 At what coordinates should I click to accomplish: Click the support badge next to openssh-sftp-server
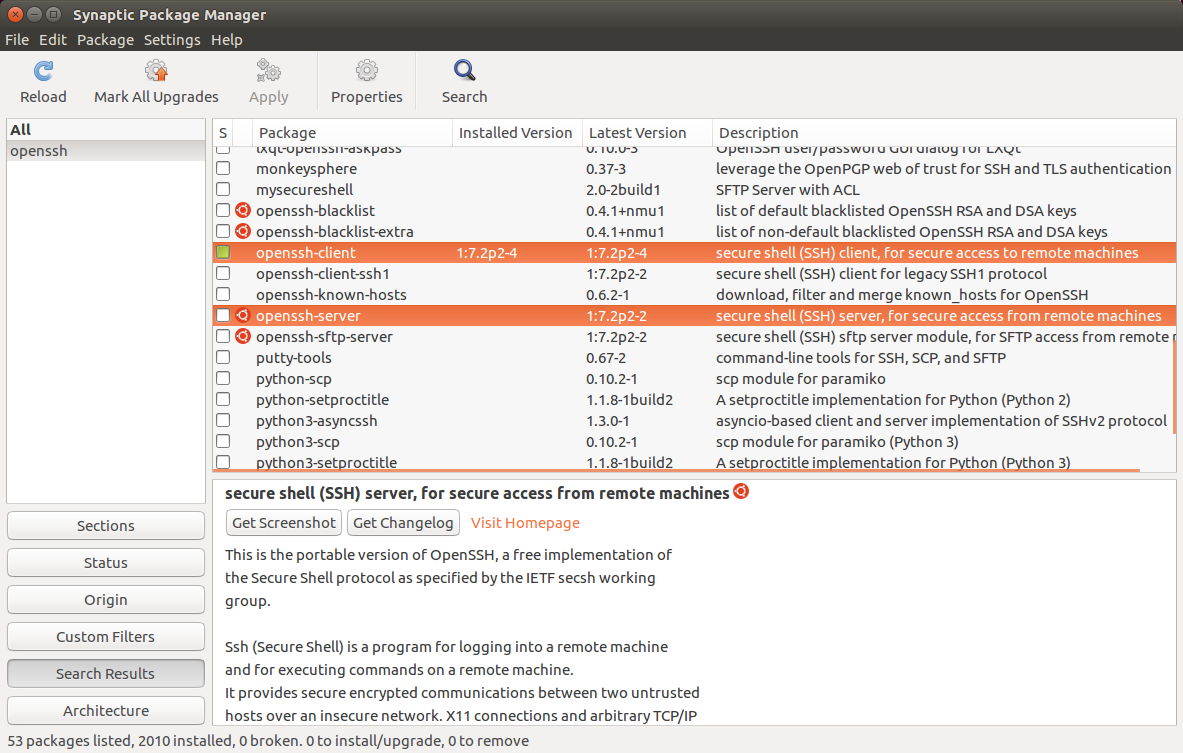241,336
